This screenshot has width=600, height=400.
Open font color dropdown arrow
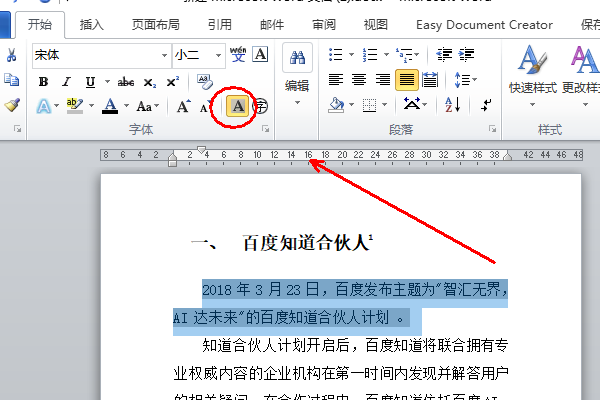[x=126, y=106]
